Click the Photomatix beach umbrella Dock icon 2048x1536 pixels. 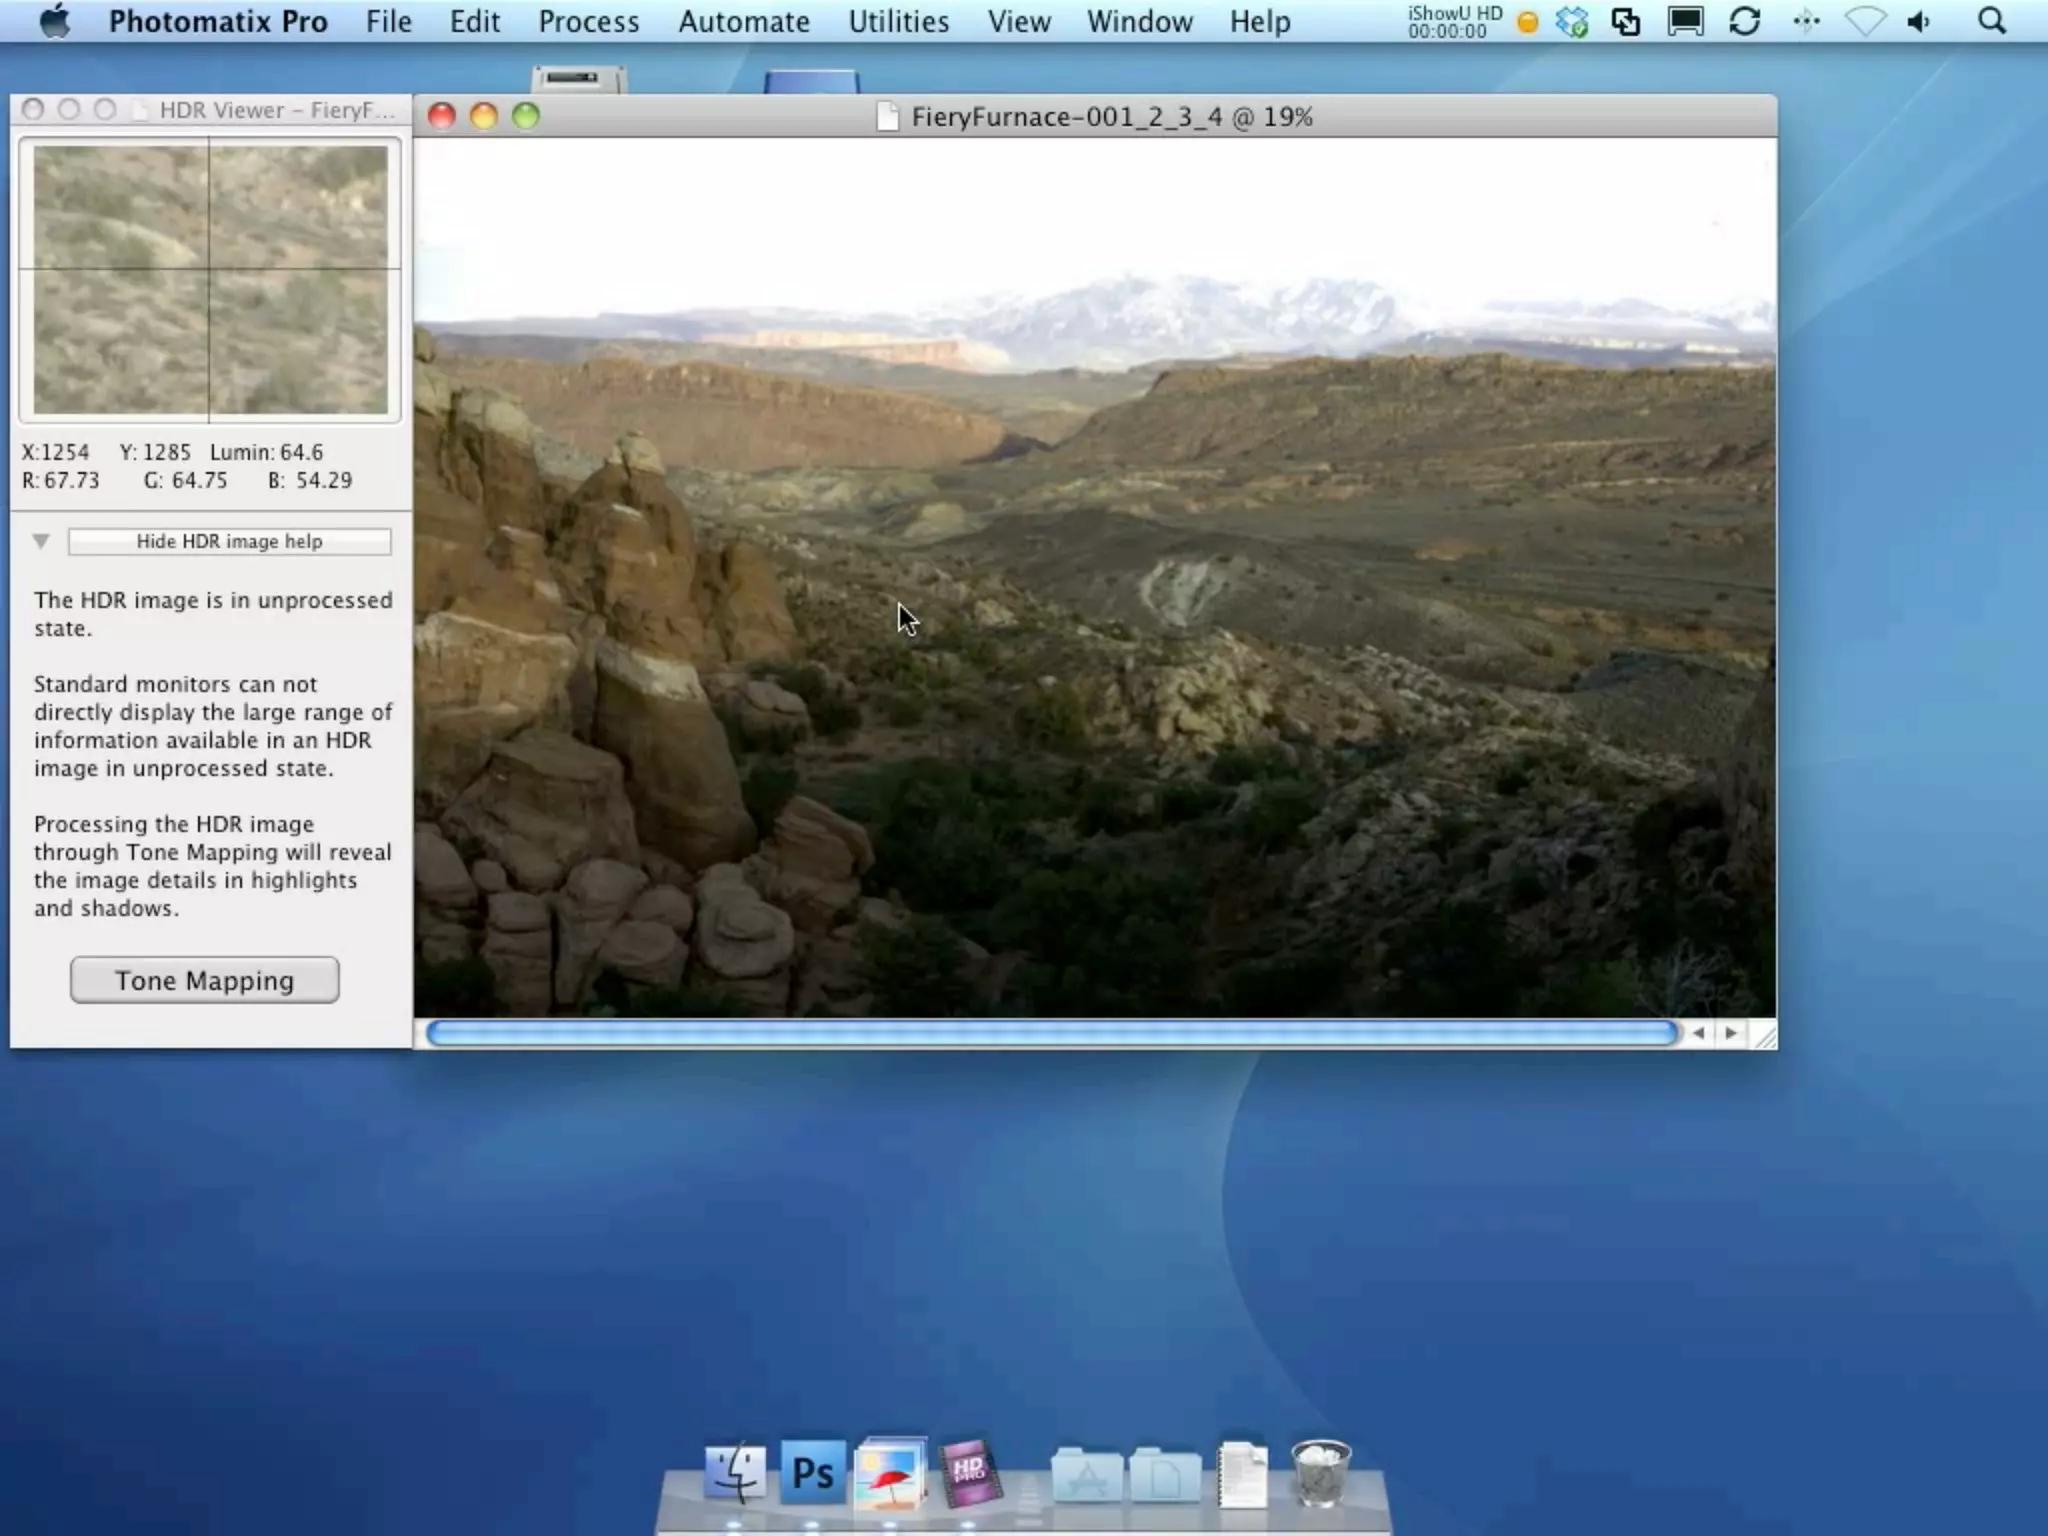890,1473
